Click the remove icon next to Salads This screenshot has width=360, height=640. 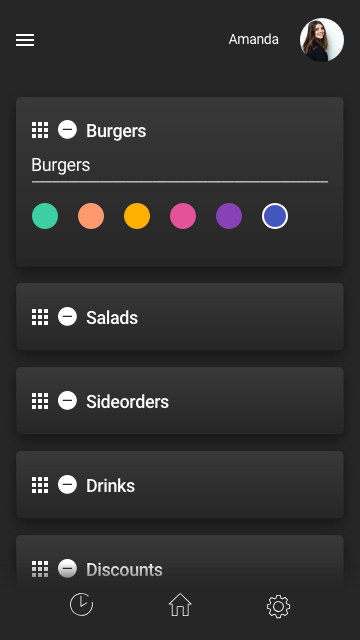point(67,317)
